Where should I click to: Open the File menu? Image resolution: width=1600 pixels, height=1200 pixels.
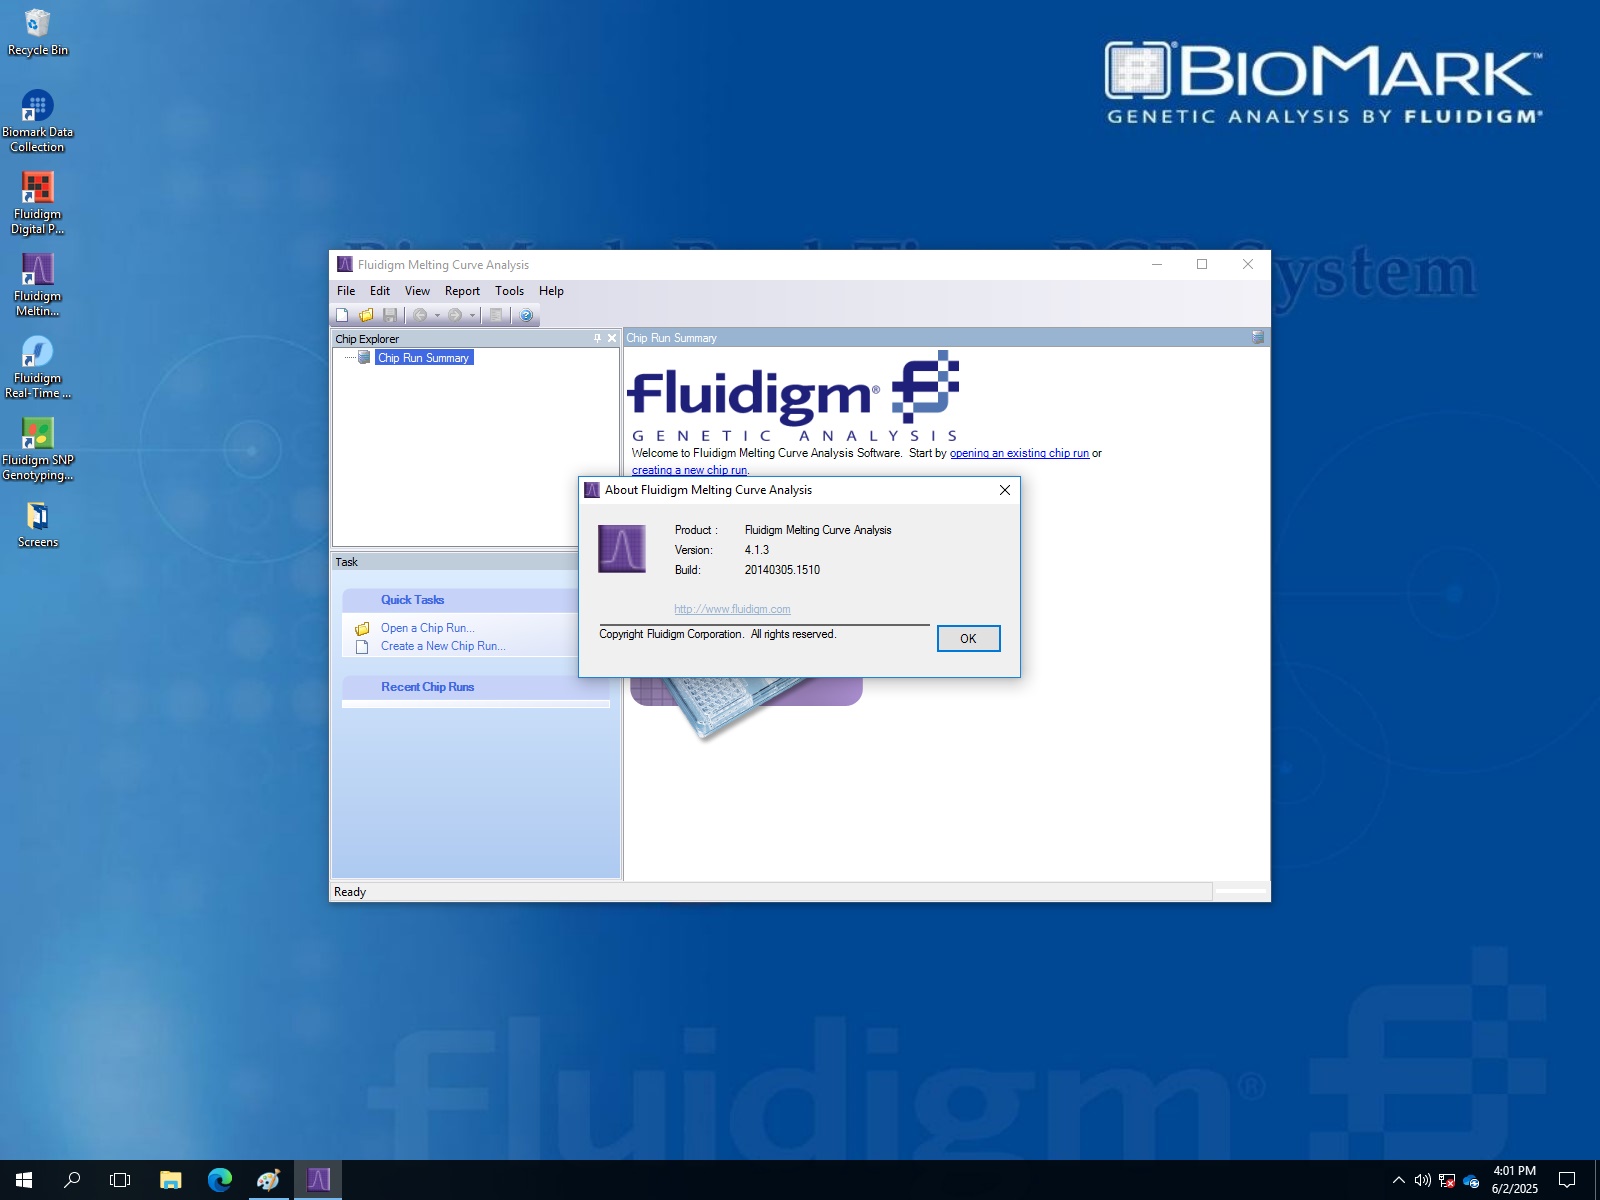click(346, 291)
